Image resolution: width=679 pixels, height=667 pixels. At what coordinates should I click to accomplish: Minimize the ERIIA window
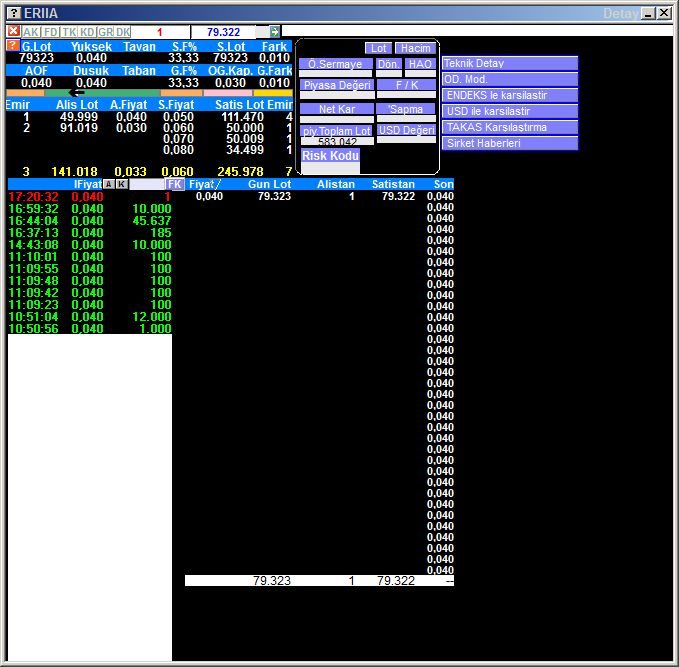(648, 13)
